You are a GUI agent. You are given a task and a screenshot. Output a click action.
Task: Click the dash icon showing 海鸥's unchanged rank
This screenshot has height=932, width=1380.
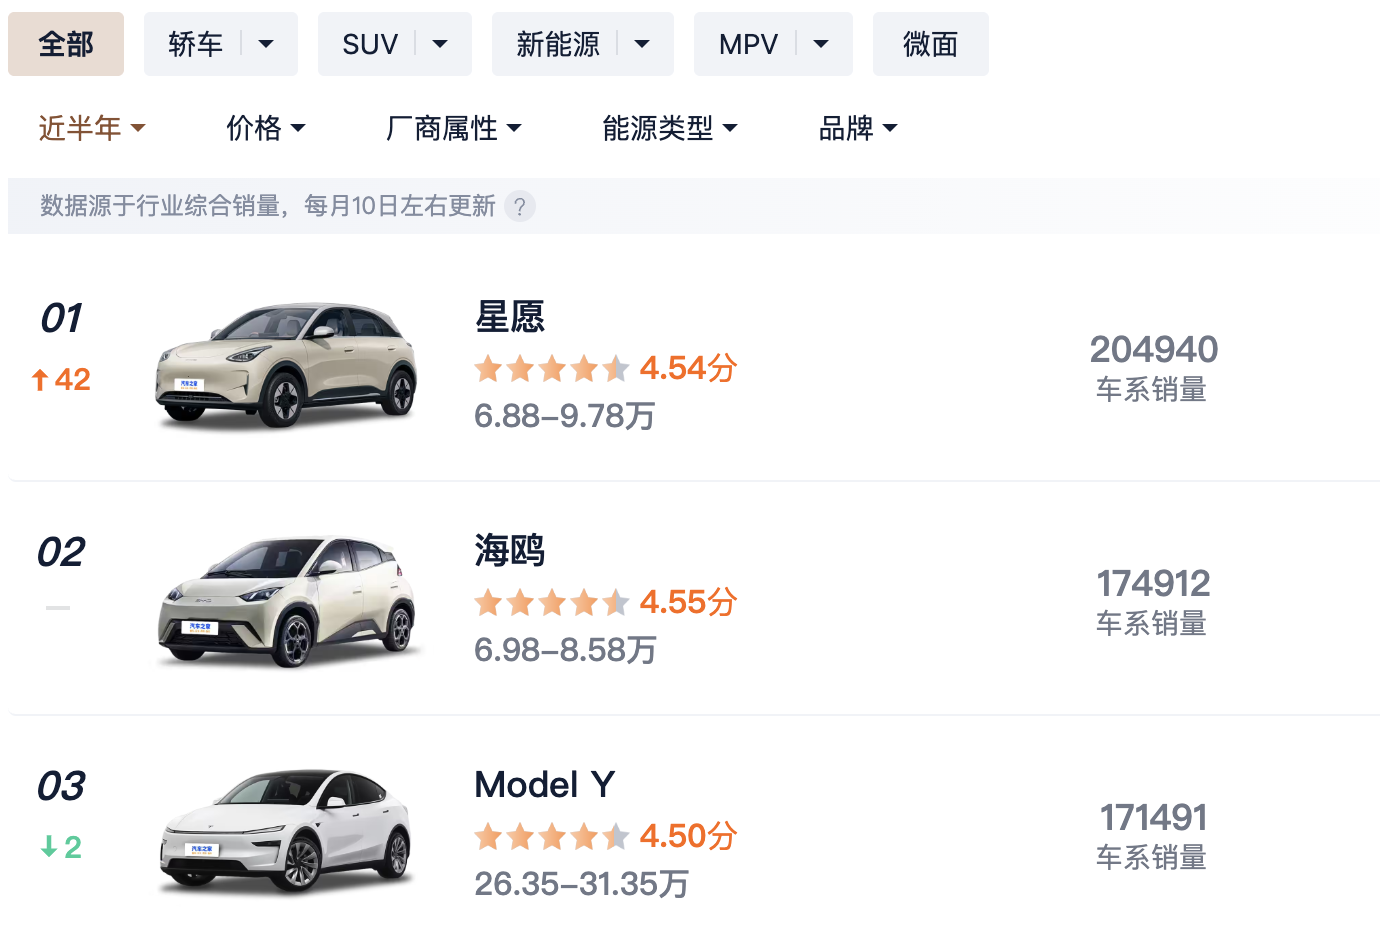tap(59, 607)
